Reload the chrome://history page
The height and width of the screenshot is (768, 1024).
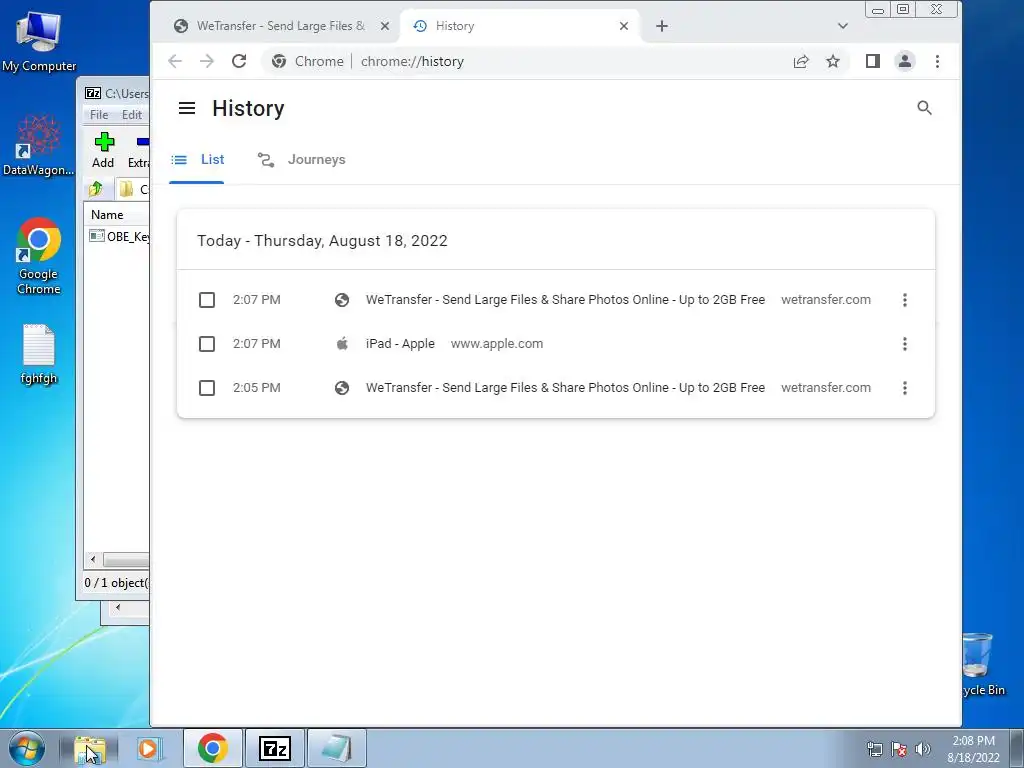coord(239,61)
